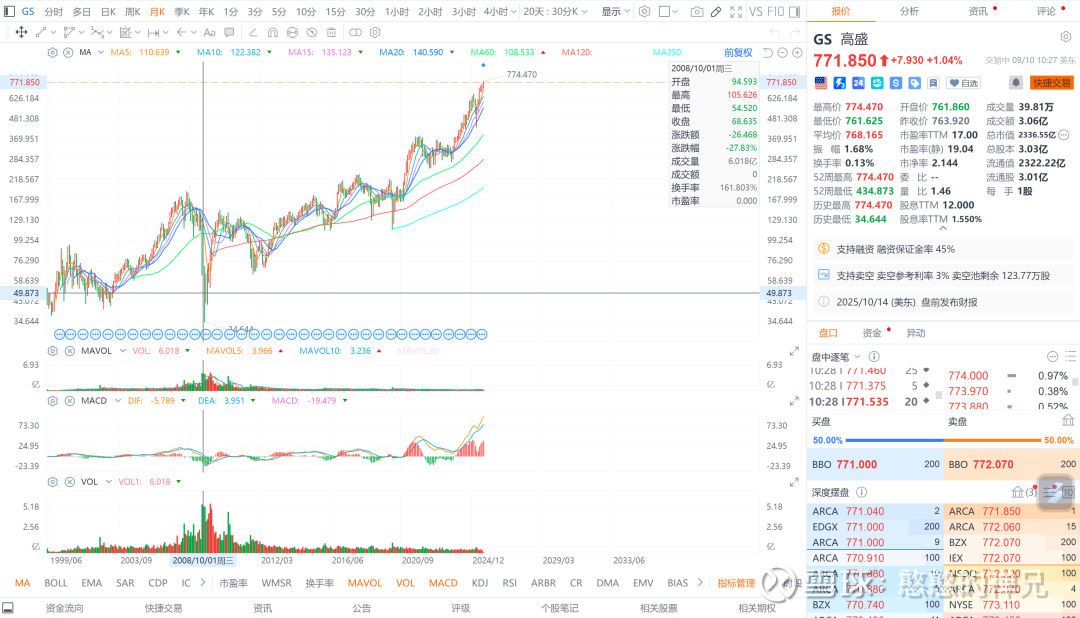Expand the MAVOL indicator dropdown

pyautogui.click(x=122, y=351)
